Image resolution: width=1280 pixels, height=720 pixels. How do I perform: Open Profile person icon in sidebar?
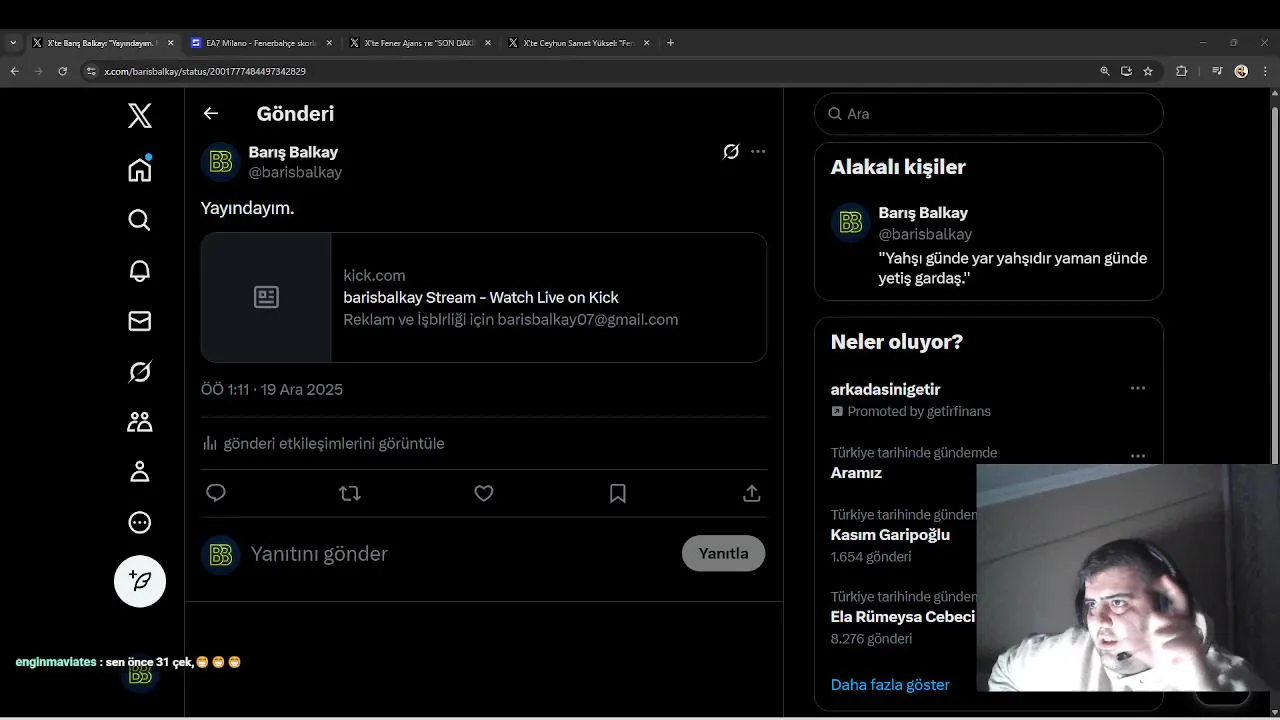tap(140, 472)
